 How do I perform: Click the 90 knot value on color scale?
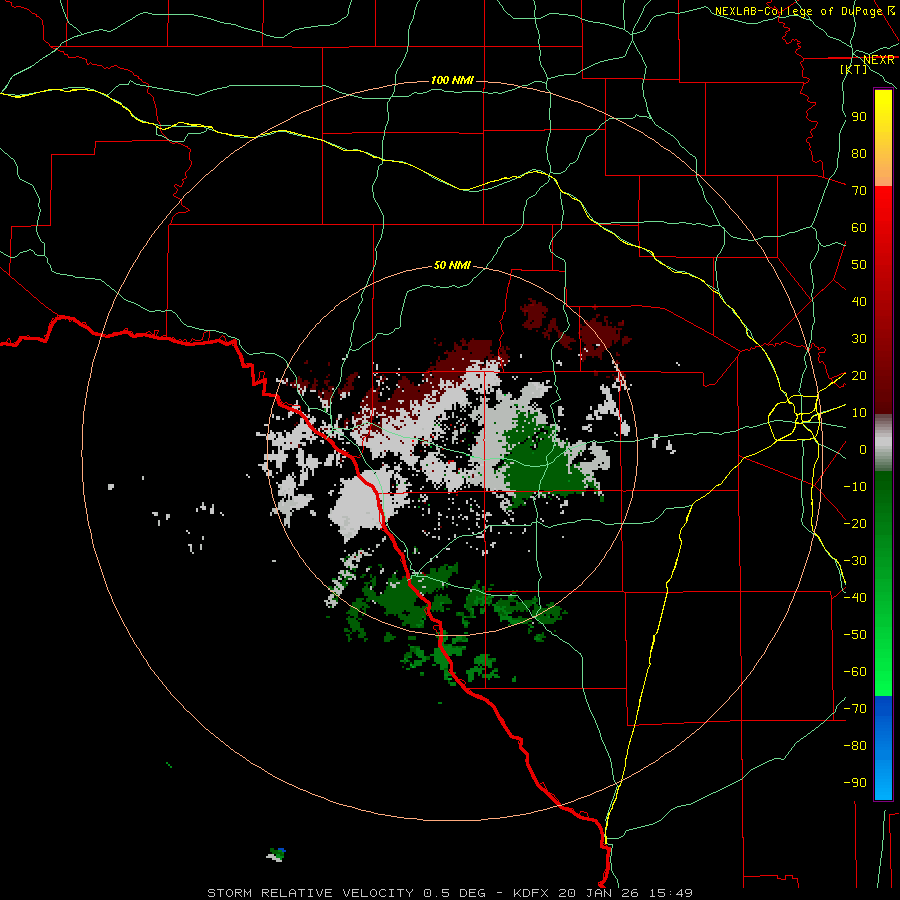[x=859, y=117]
